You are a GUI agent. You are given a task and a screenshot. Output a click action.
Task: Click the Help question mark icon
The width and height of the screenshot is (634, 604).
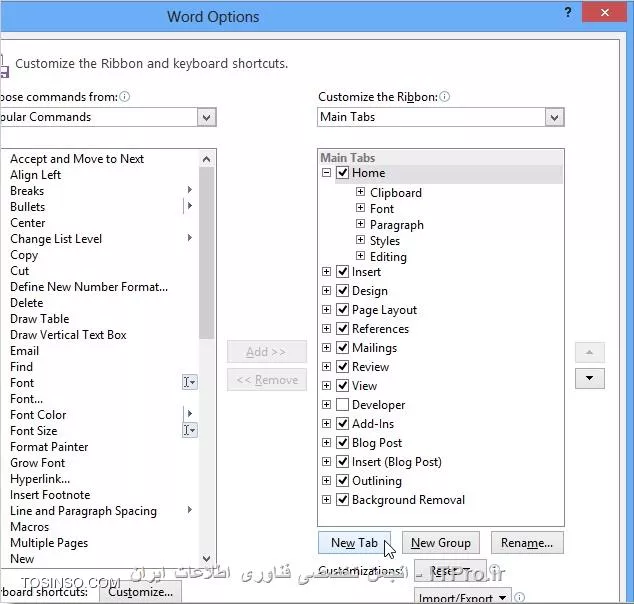[x=568, y=13]
